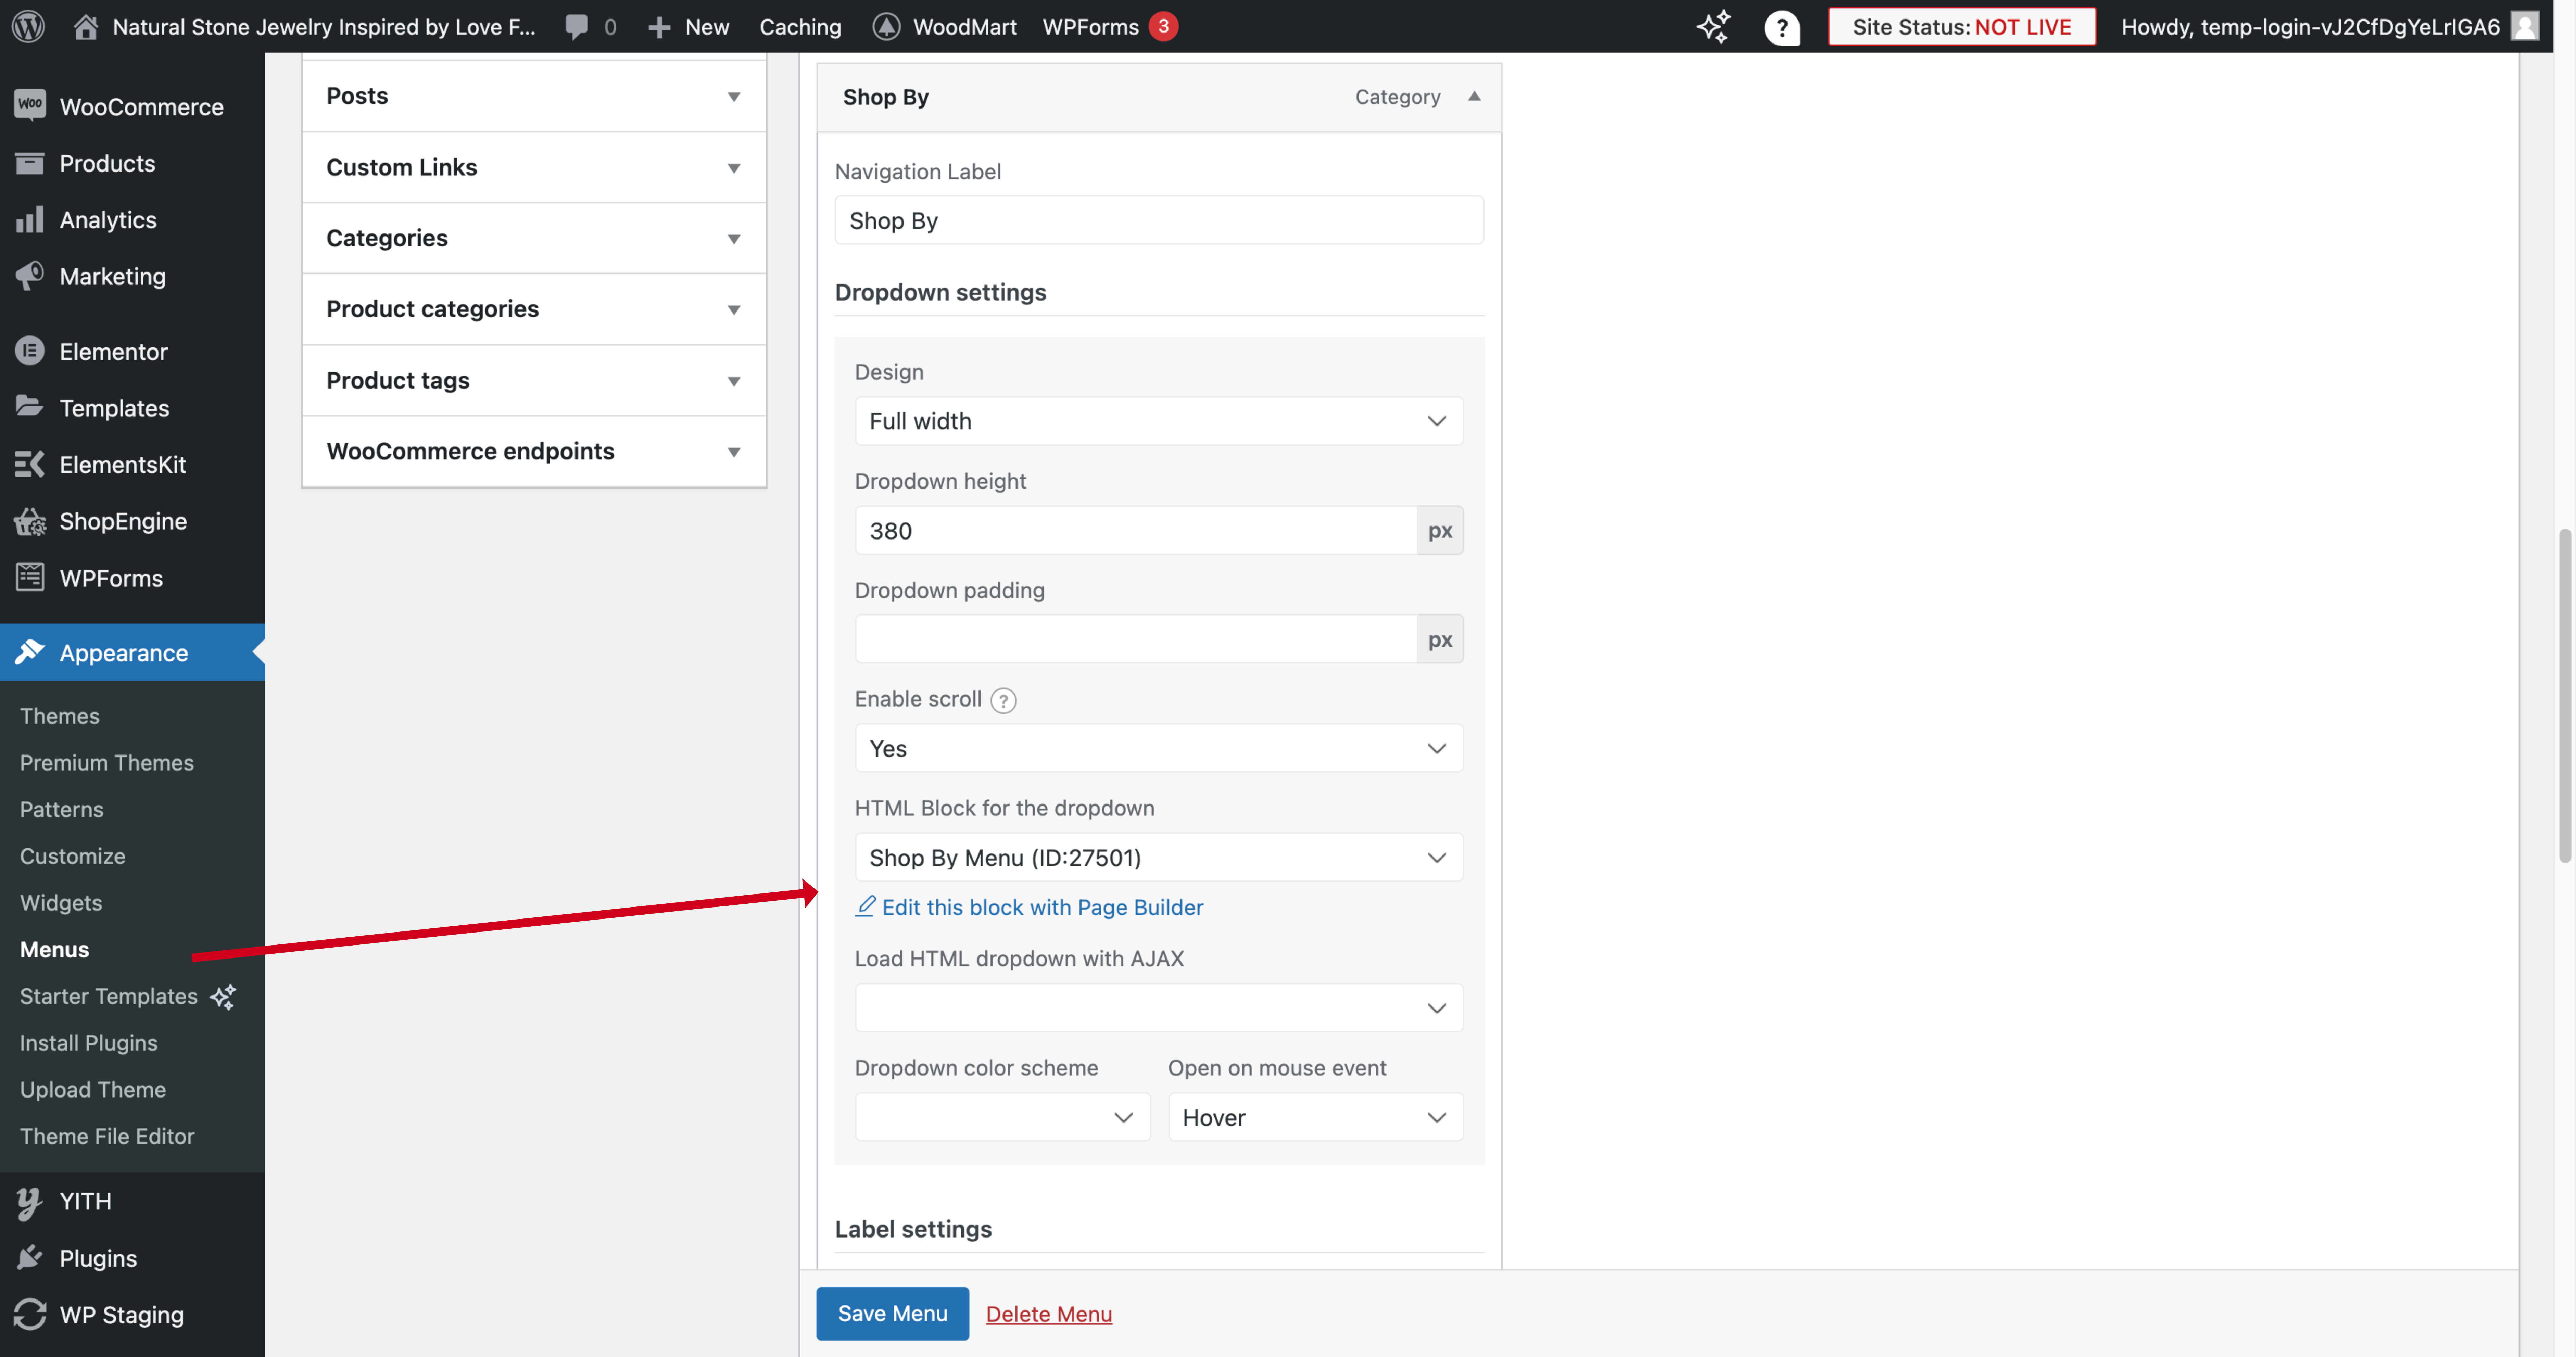Expand the Categories panel
2576x1357 pixels.
(x=534, y=238)
